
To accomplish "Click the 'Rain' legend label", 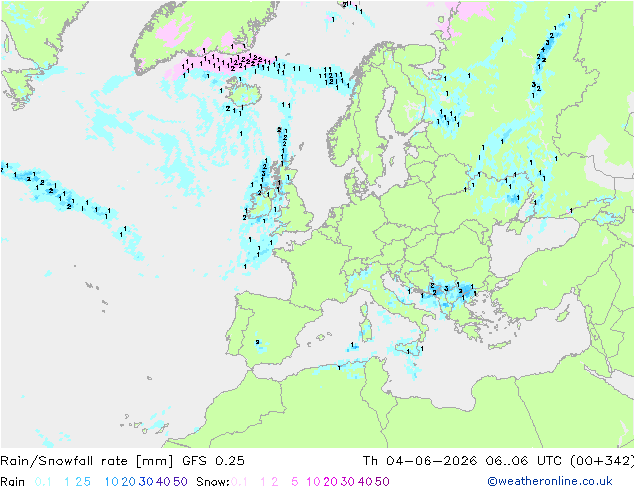I will (x=12, y=482).
